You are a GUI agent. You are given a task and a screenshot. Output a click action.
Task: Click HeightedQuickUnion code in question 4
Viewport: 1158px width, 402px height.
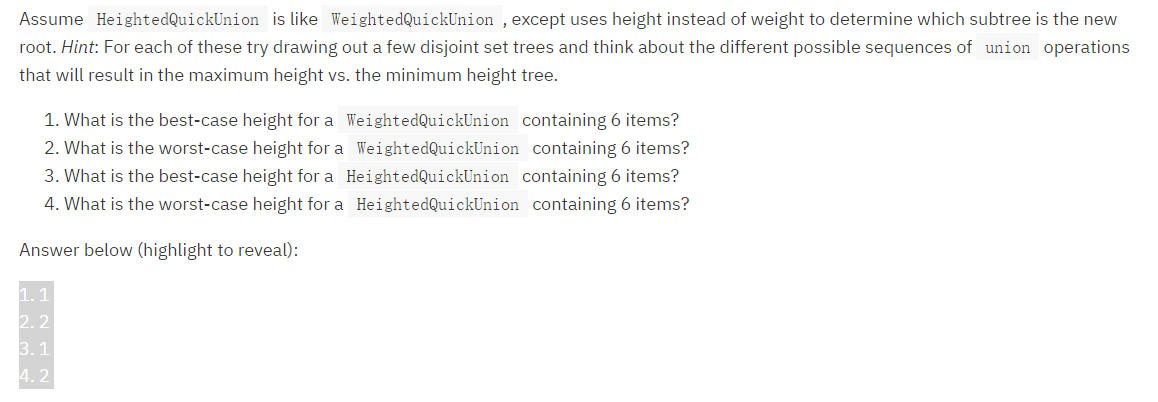point(437,205)
